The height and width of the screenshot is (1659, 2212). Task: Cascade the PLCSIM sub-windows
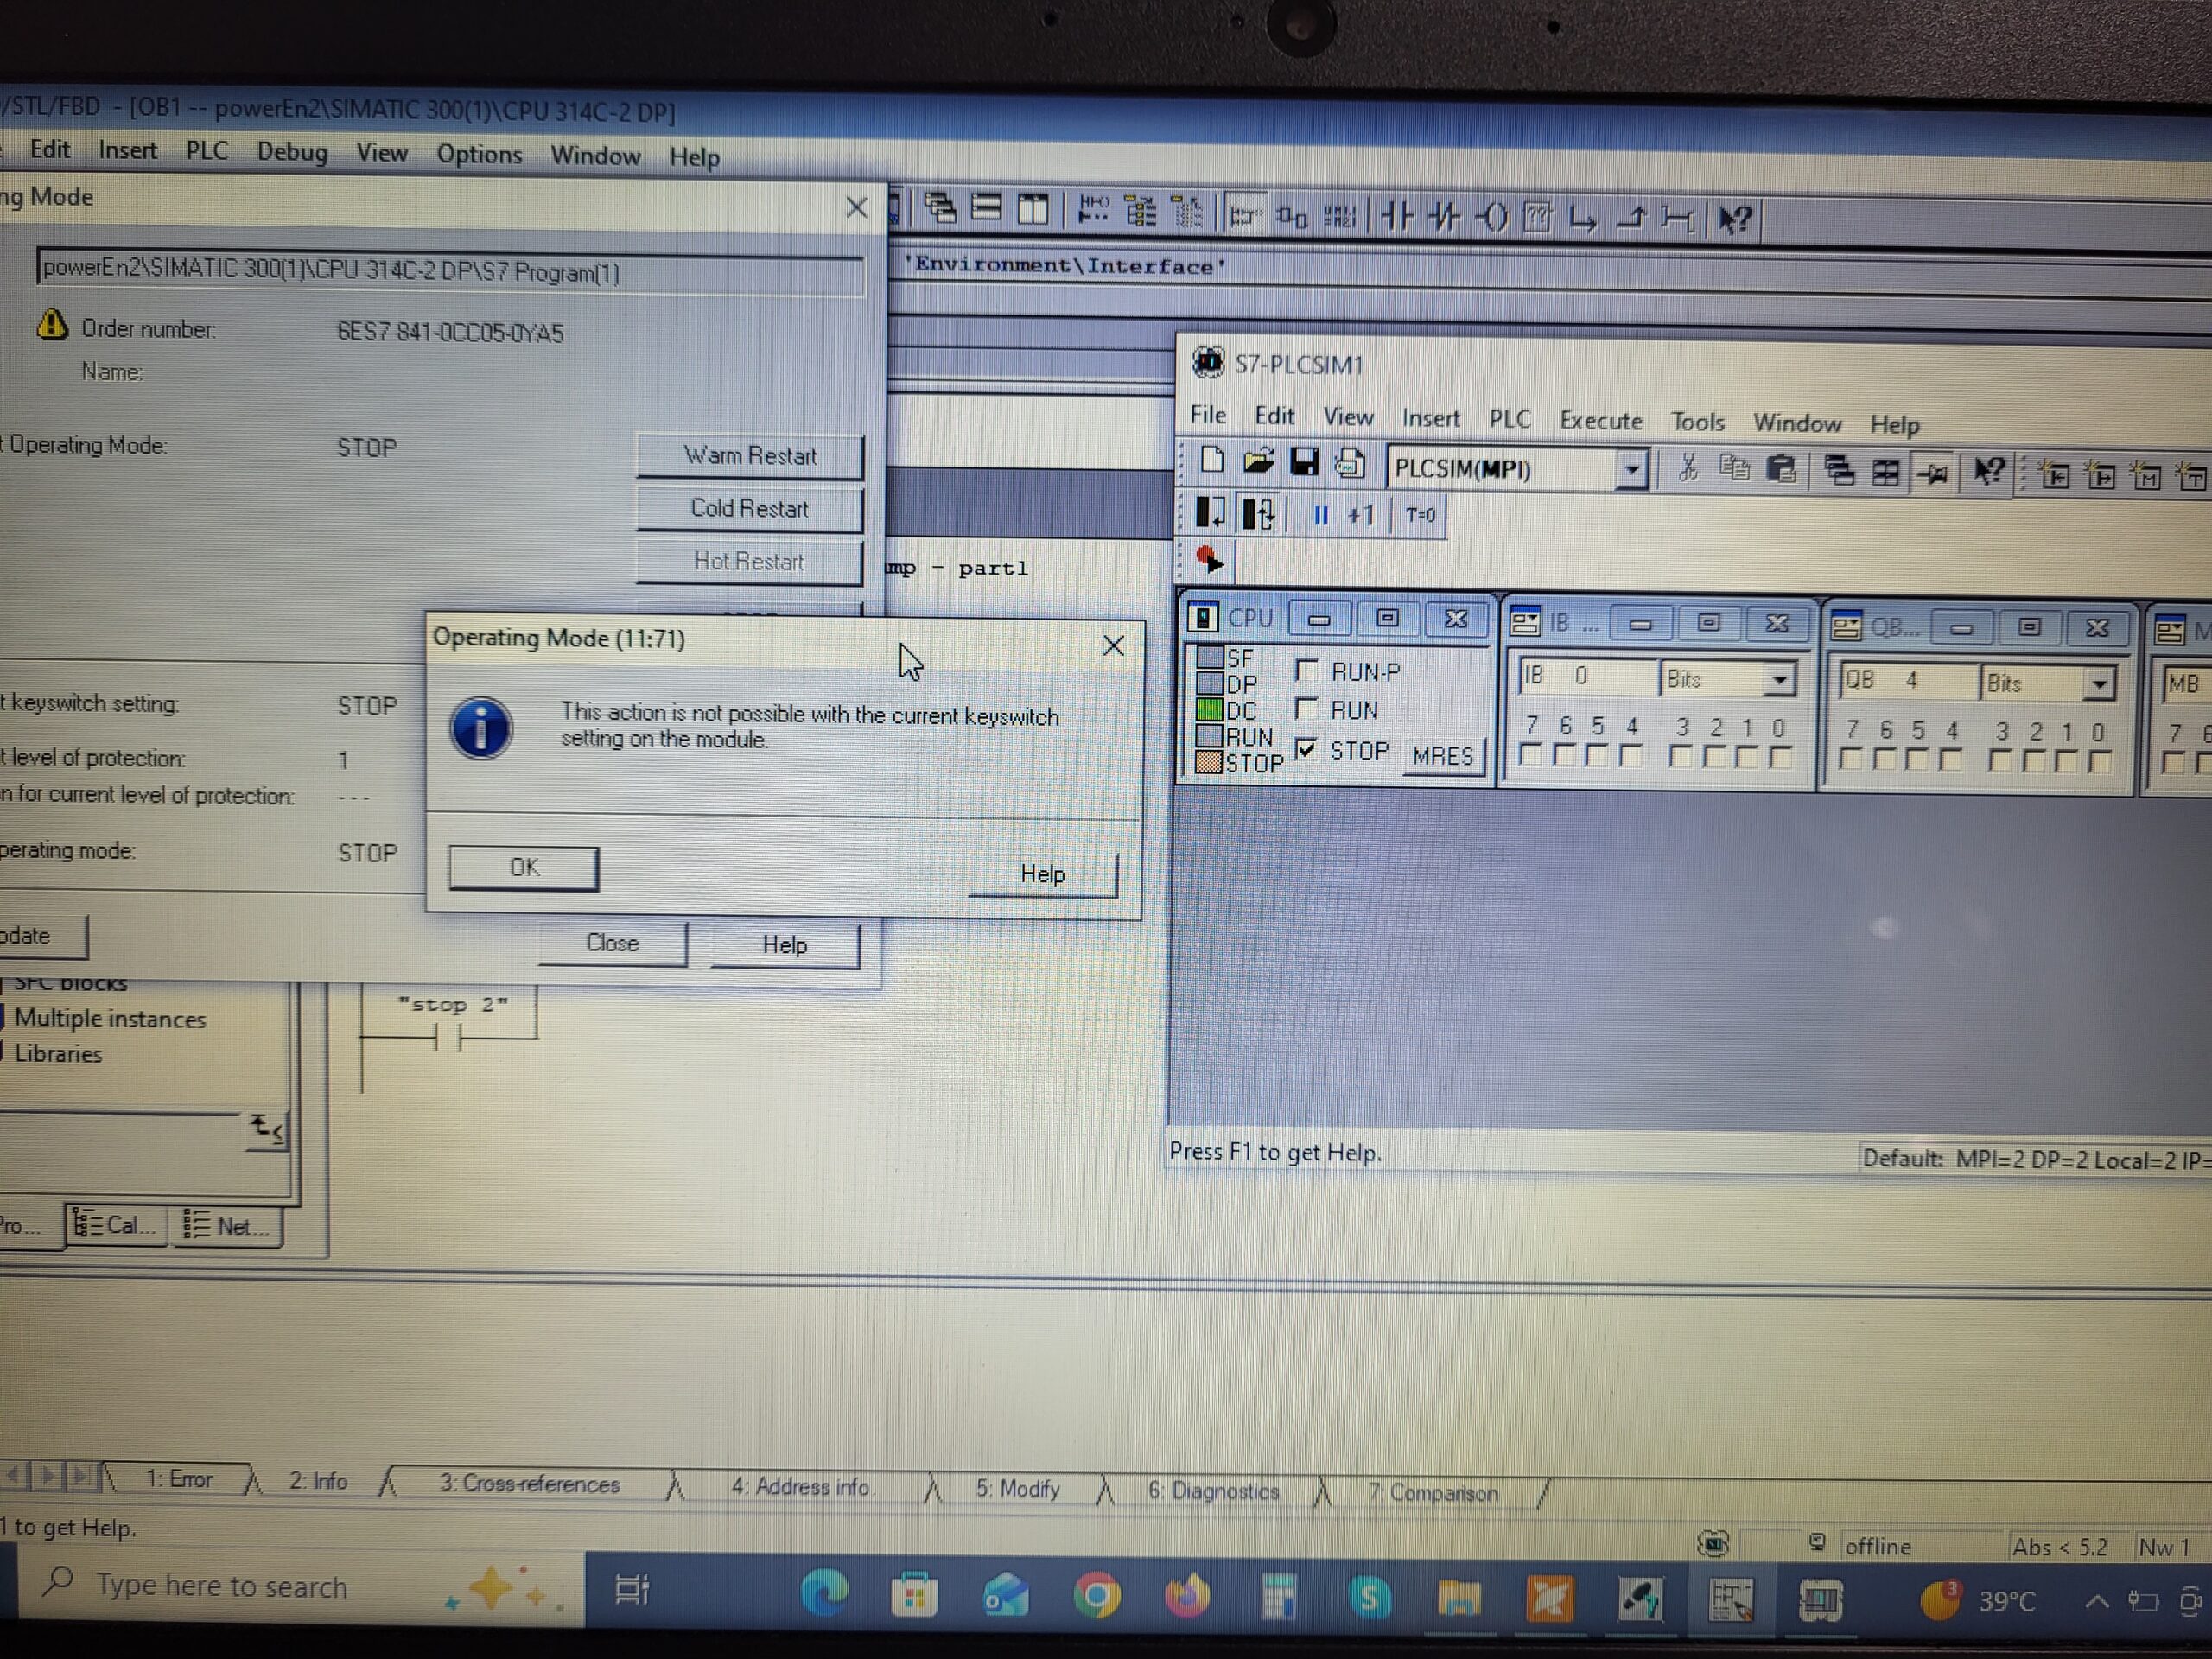pos(1838,470)
